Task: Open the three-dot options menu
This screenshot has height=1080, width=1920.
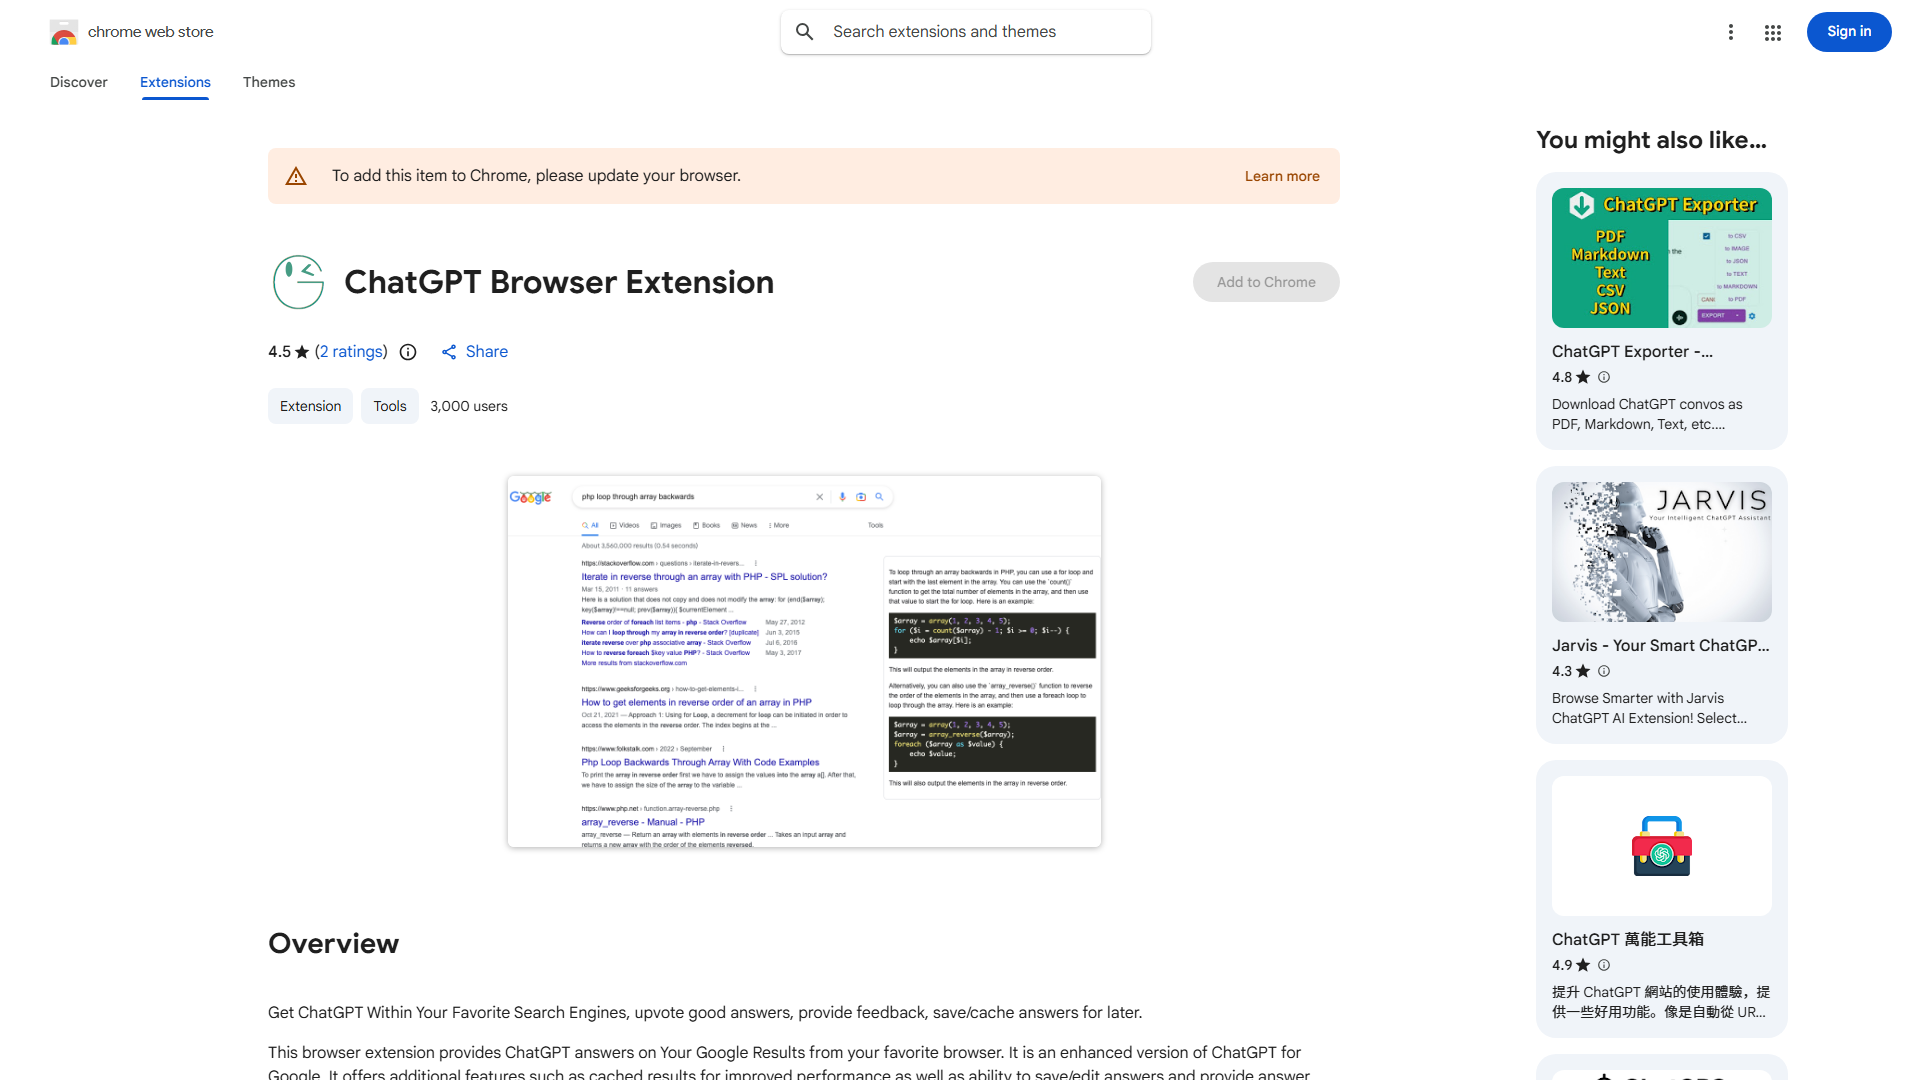Action: (x=1731, y=32)
